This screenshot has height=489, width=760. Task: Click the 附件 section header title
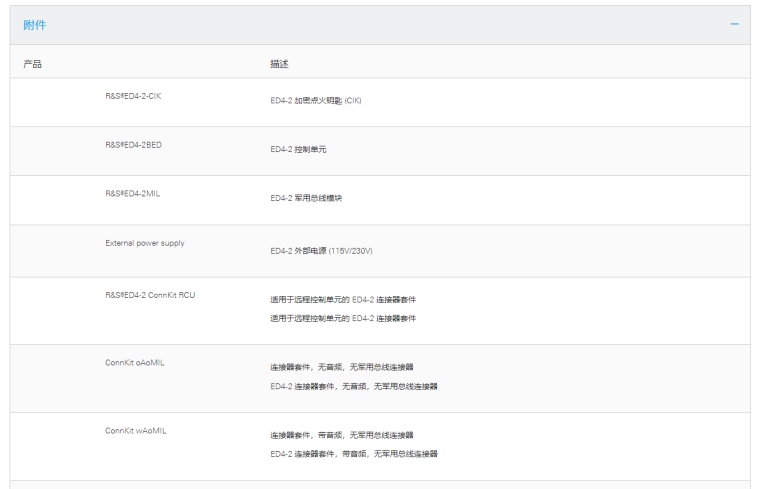34,25
